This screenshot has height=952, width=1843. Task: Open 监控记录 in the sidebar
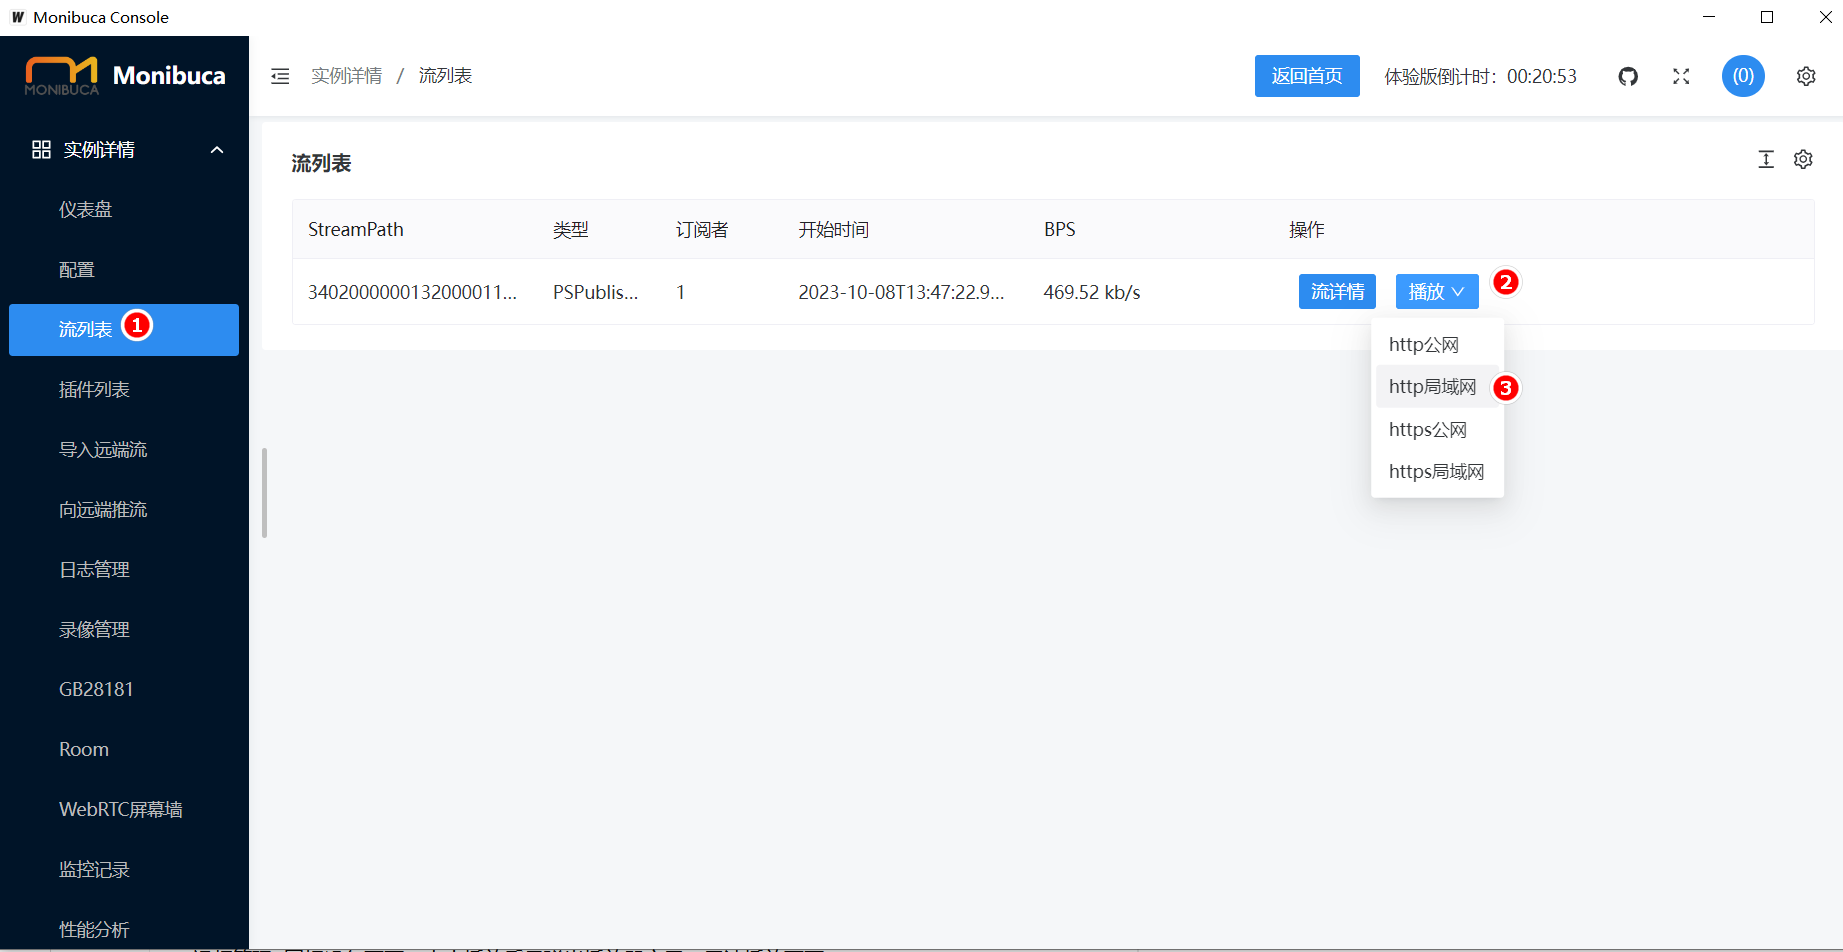[x=124, y=870]
